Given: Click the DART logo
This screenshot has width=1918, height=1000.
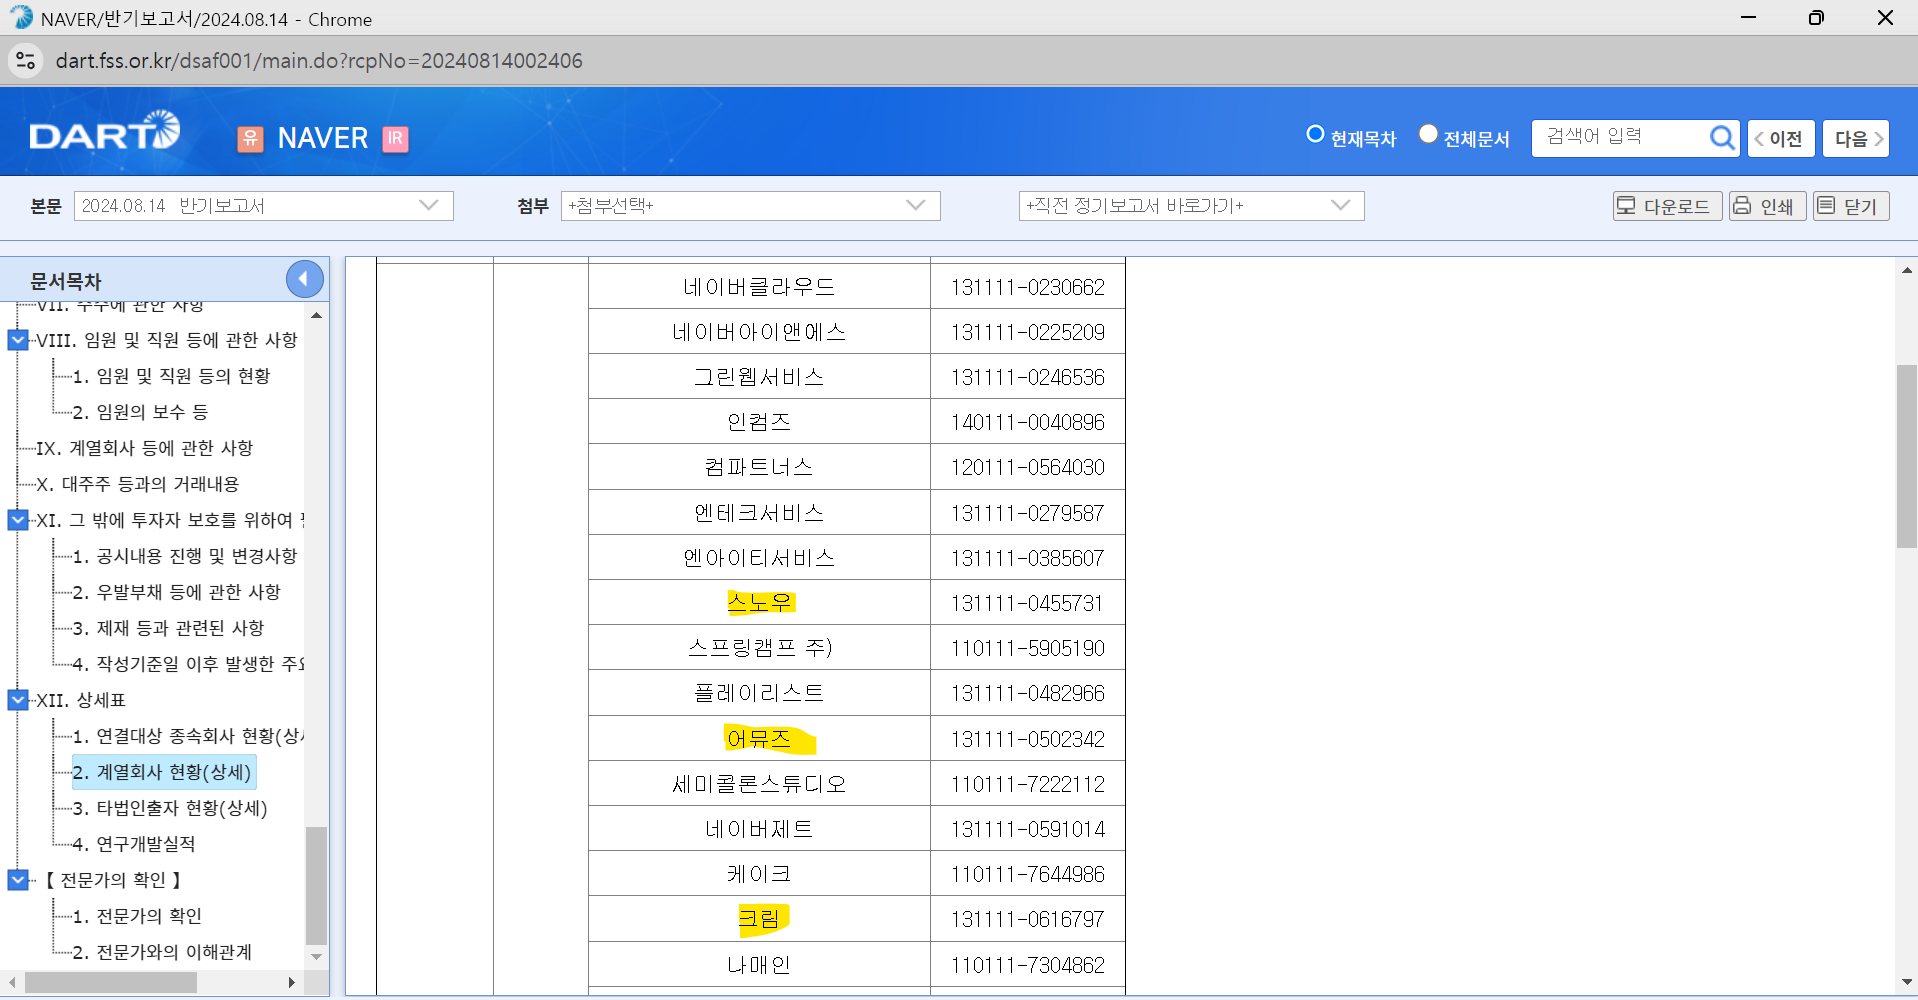Looking at the screenshot, I should [x=105, y=132].
